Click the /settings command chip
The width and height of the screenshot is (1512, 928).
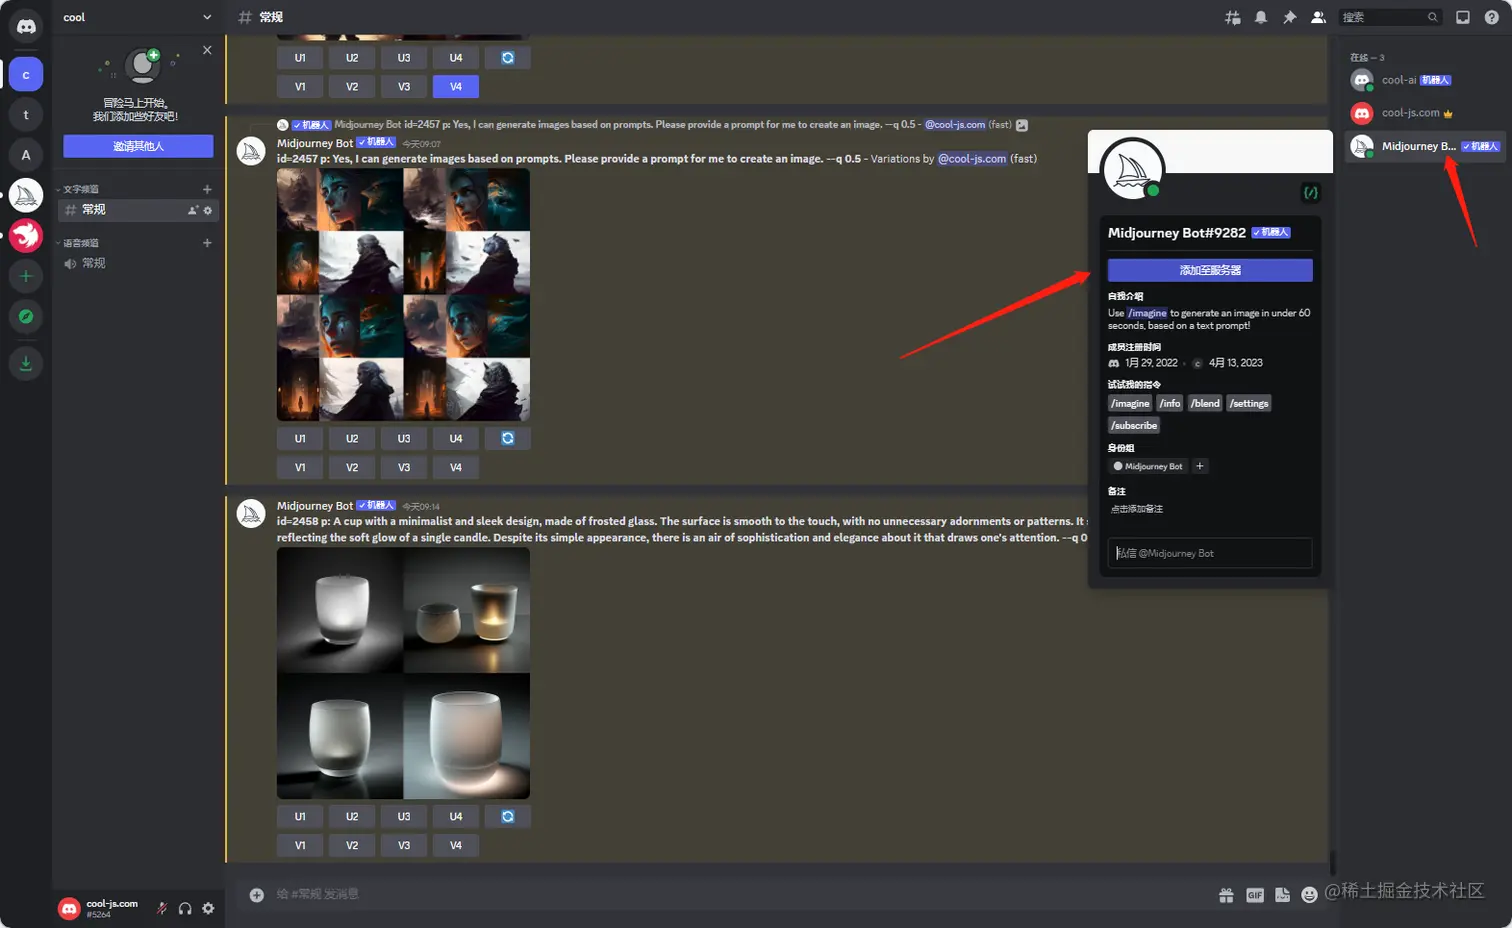click(x=1249, y=403)
